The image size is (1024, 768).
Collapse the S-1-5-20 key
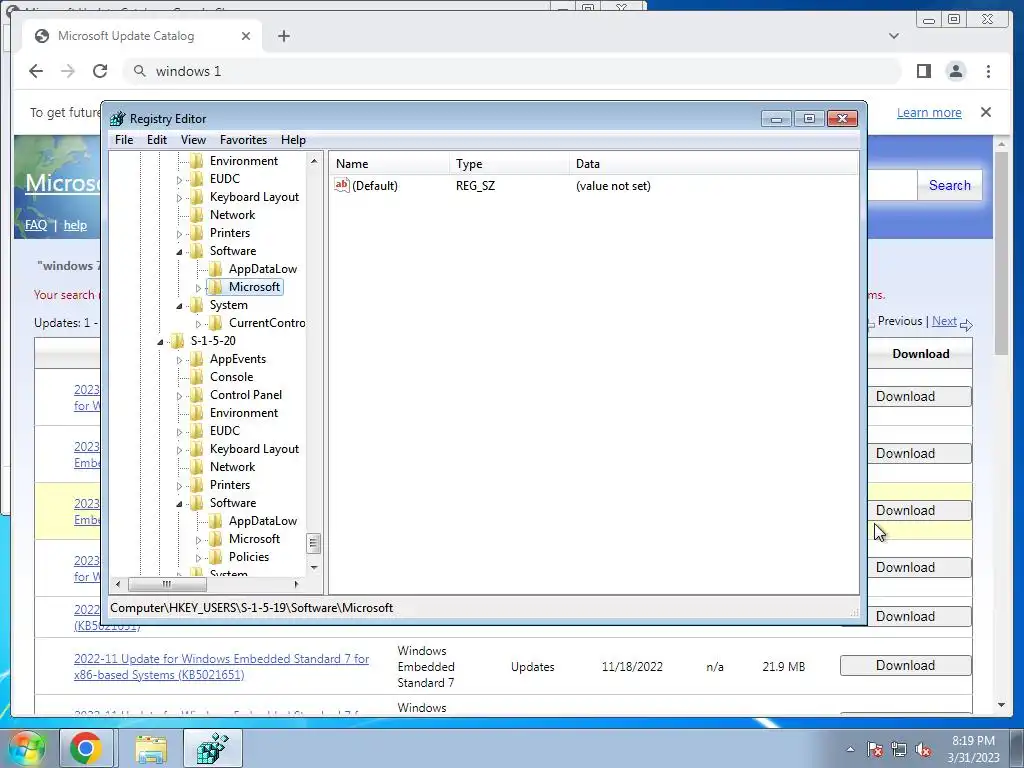(x=161, y=342)
